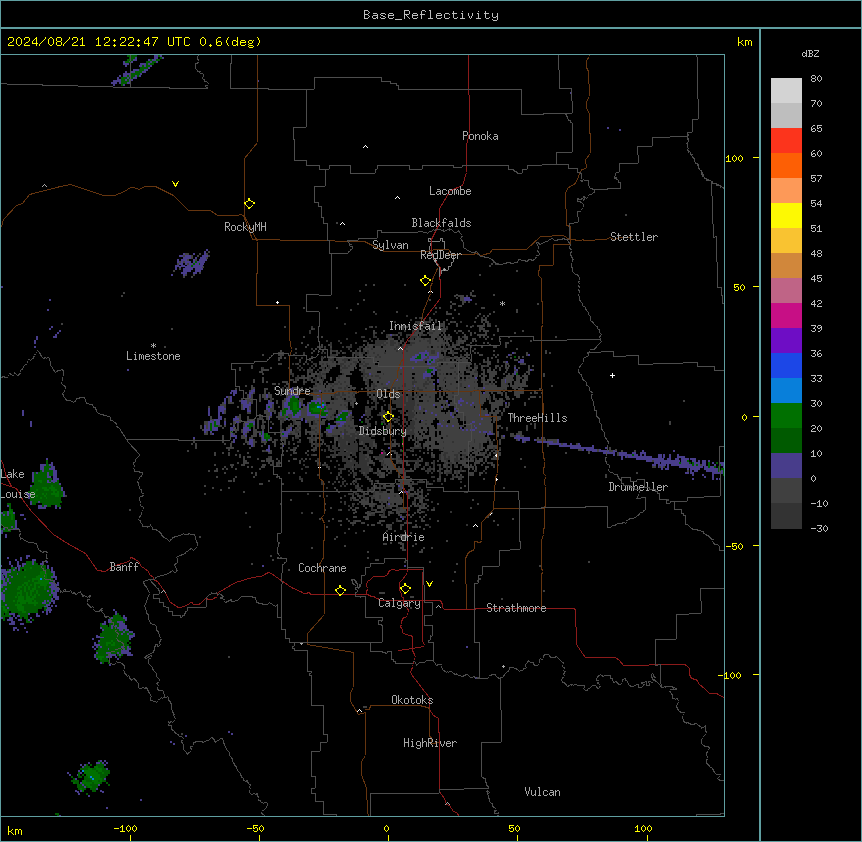This screenshot has width=862, height=842.
Task: Click the Okotoks label
Action: [x=412, y=700]
